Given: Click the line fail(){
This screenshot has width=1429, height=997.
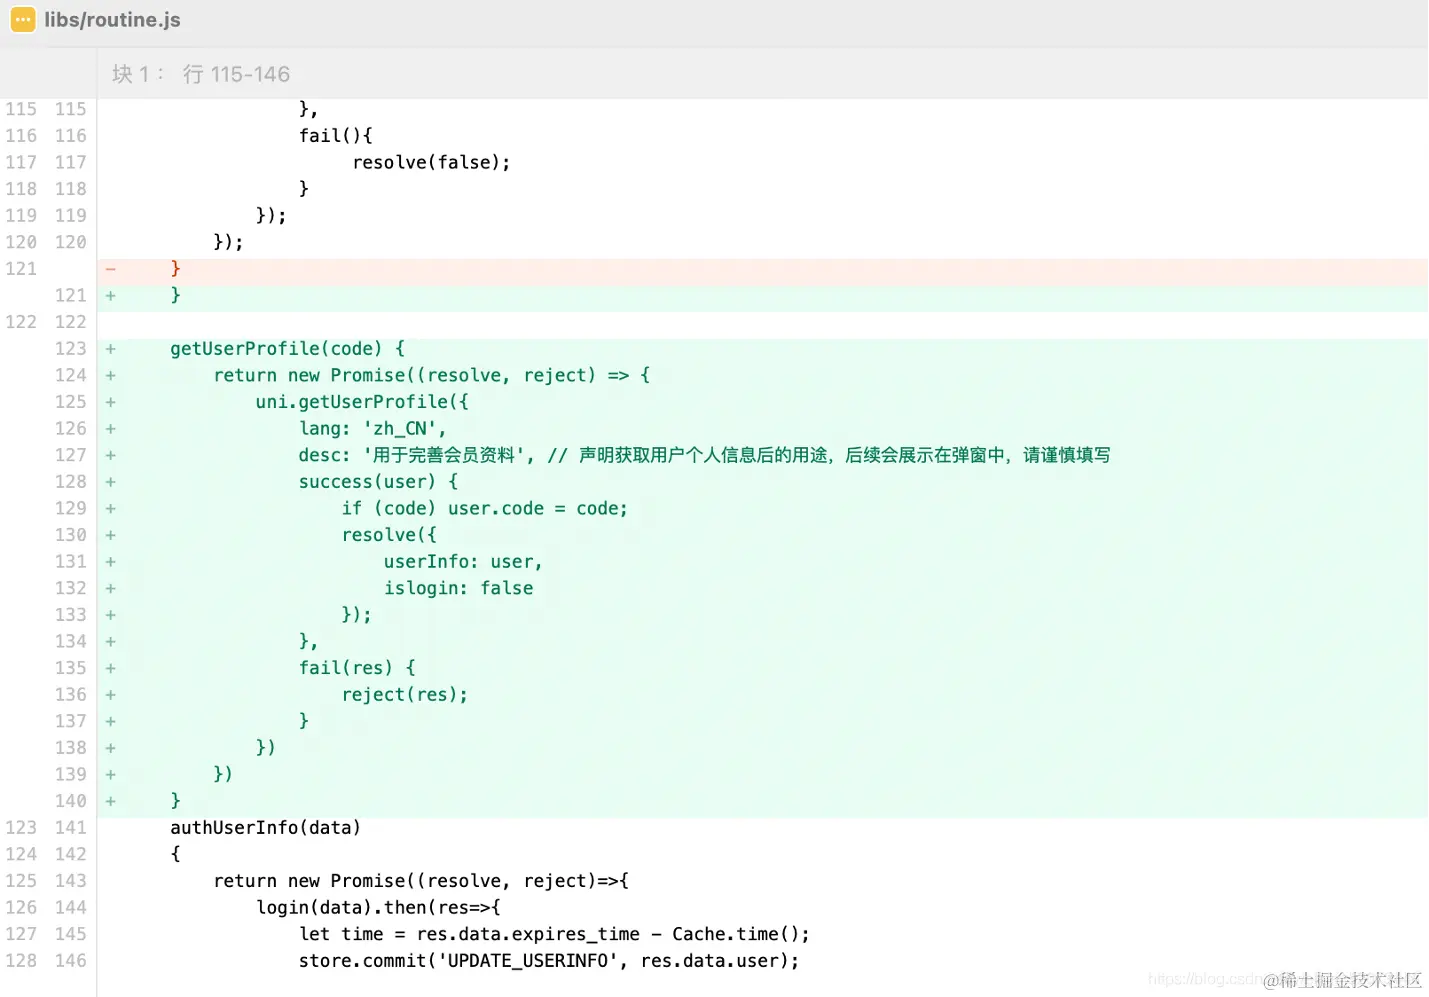Looking at the screenshot, I should click(335, 135).
